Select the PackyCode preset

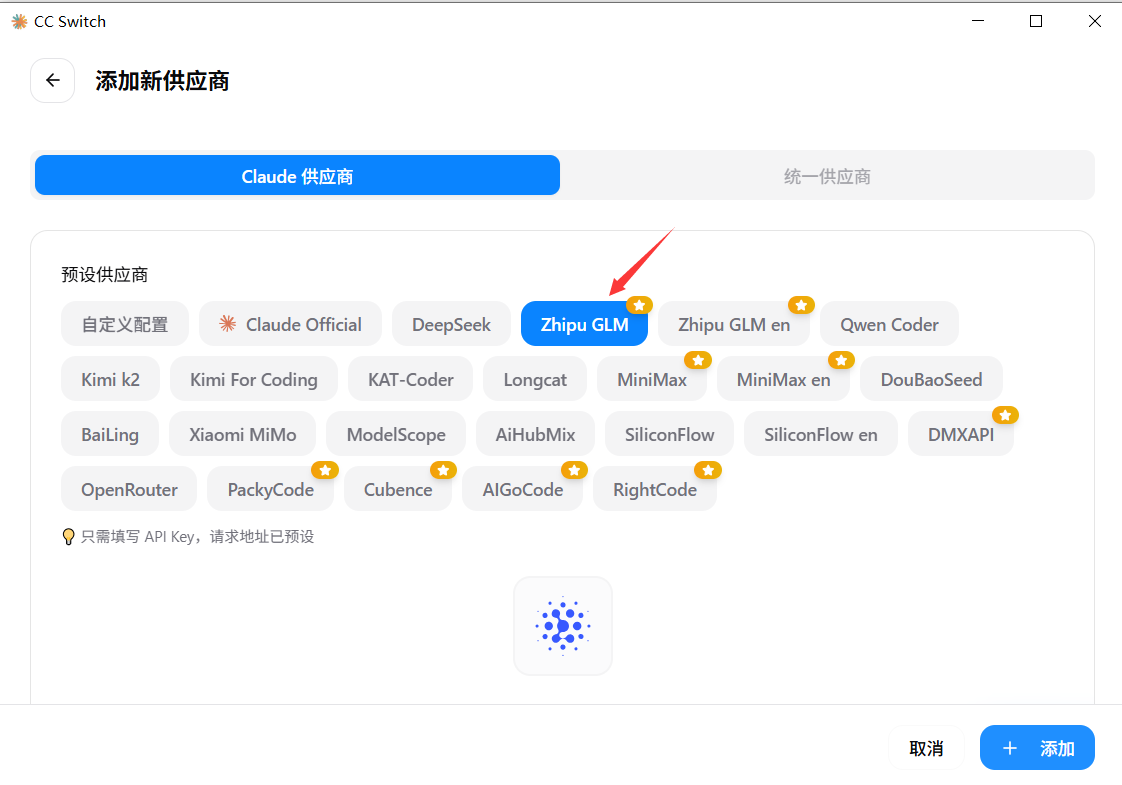(x=270, y=489)
